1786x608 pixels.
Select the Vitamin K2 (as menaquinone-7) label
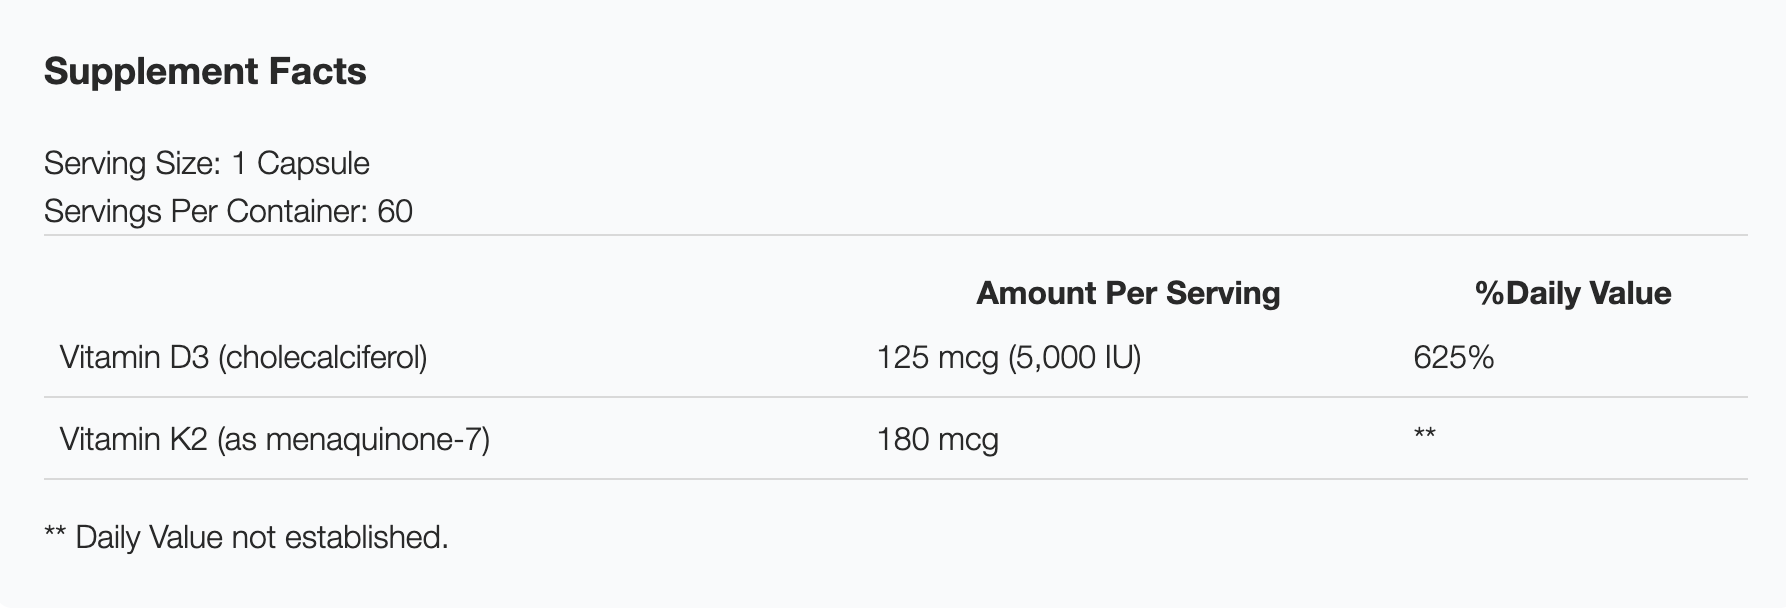[274, 439]
